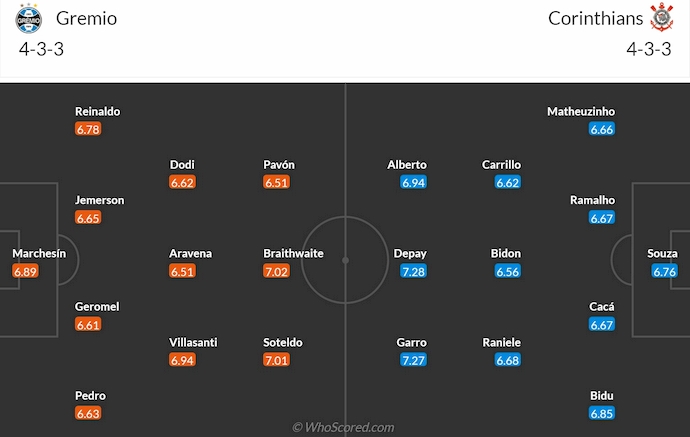Image resolution: width=690 pixels, height=437 pixels.
Task: Click the WhoScored.com watermark
Action: pyautogui.click(x=343, y=427)
